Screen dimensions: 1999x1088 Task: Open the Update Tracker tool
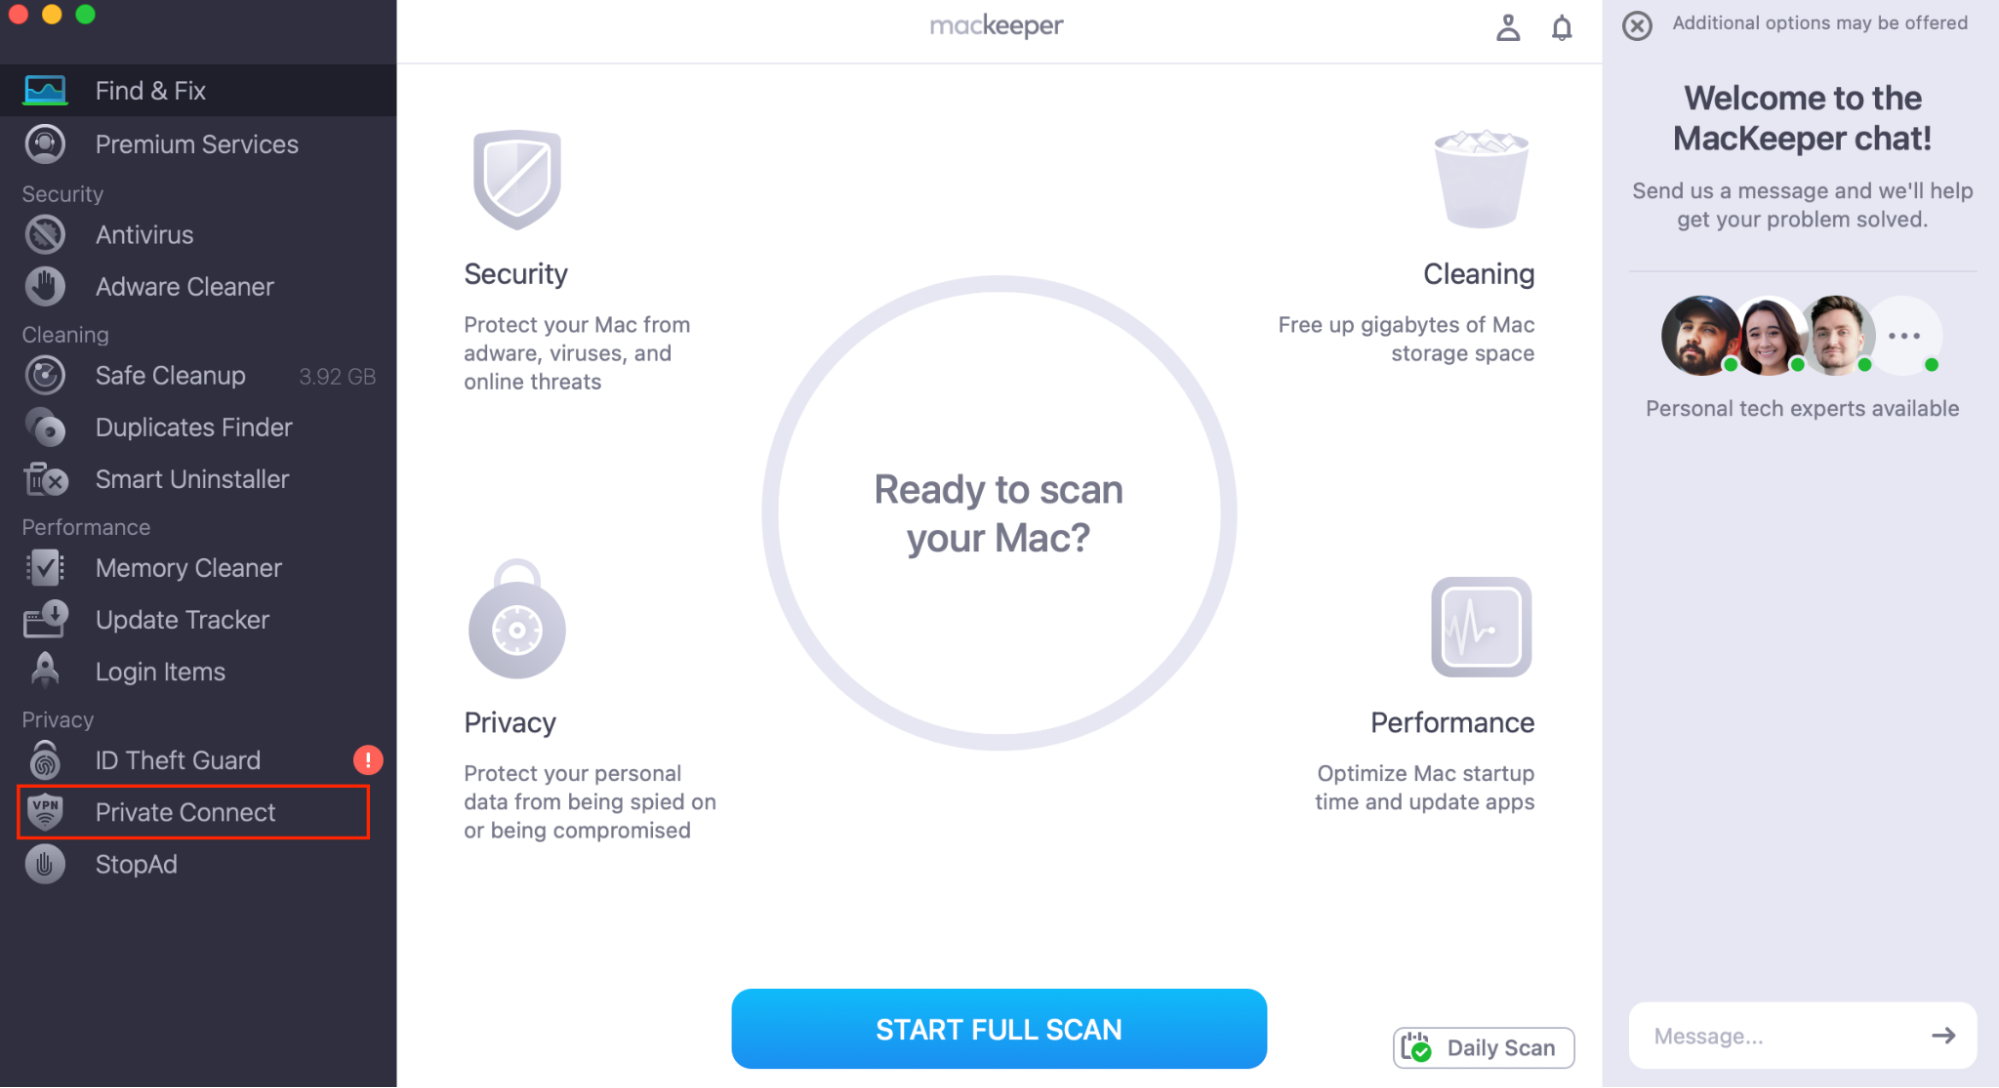(181, 619)
